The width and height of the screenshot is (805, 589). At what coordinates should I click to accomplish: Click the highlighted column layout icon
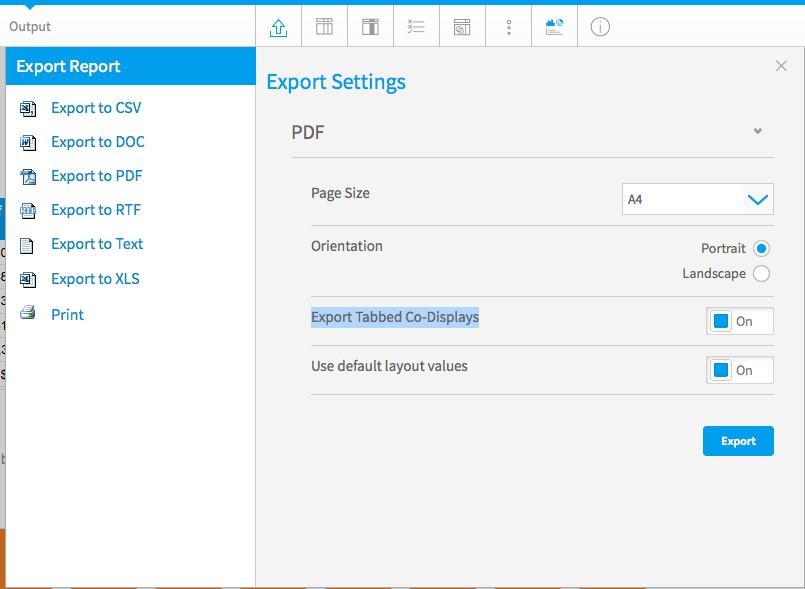point(370,27)
